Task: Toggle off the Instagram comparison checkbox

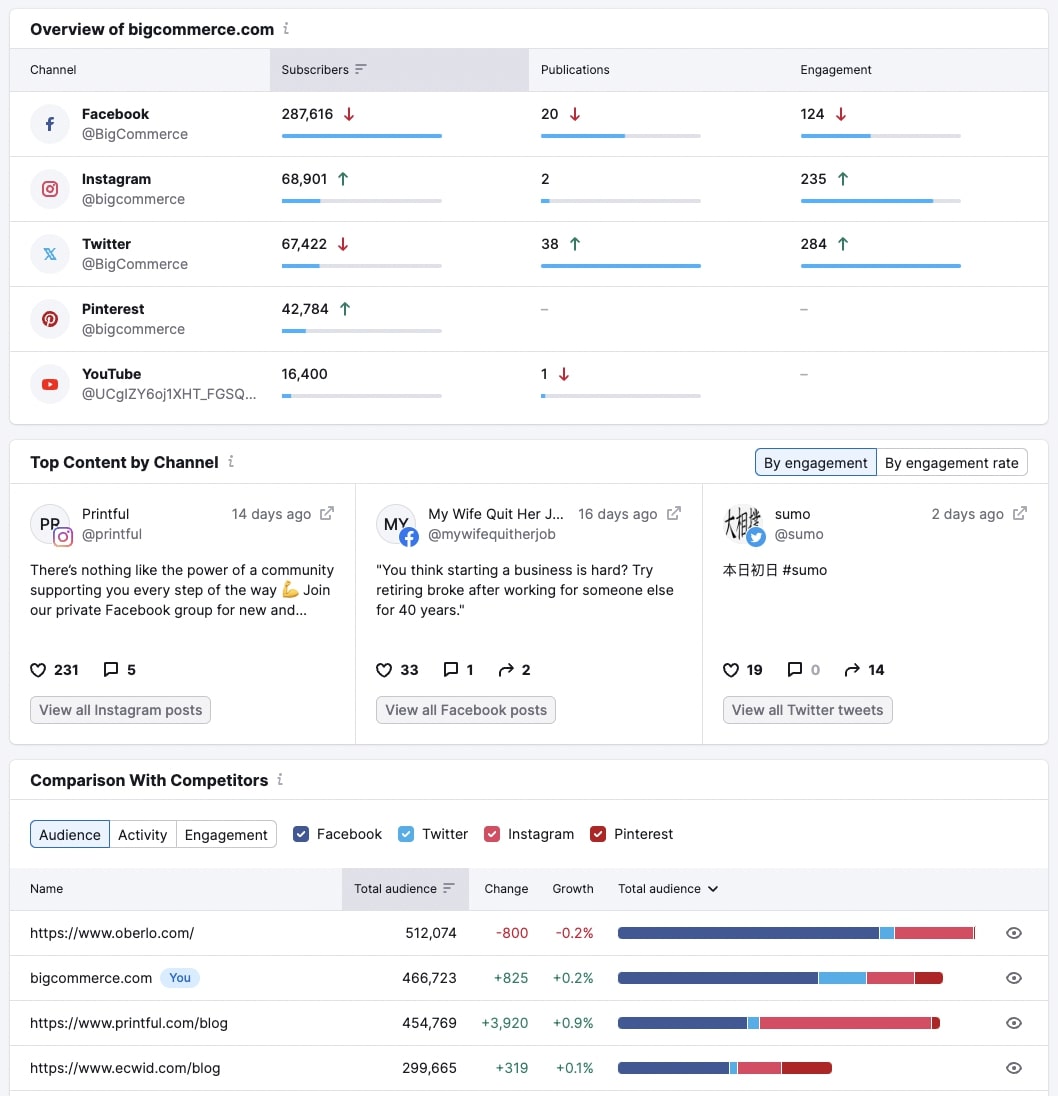Action: coord(491,833)
